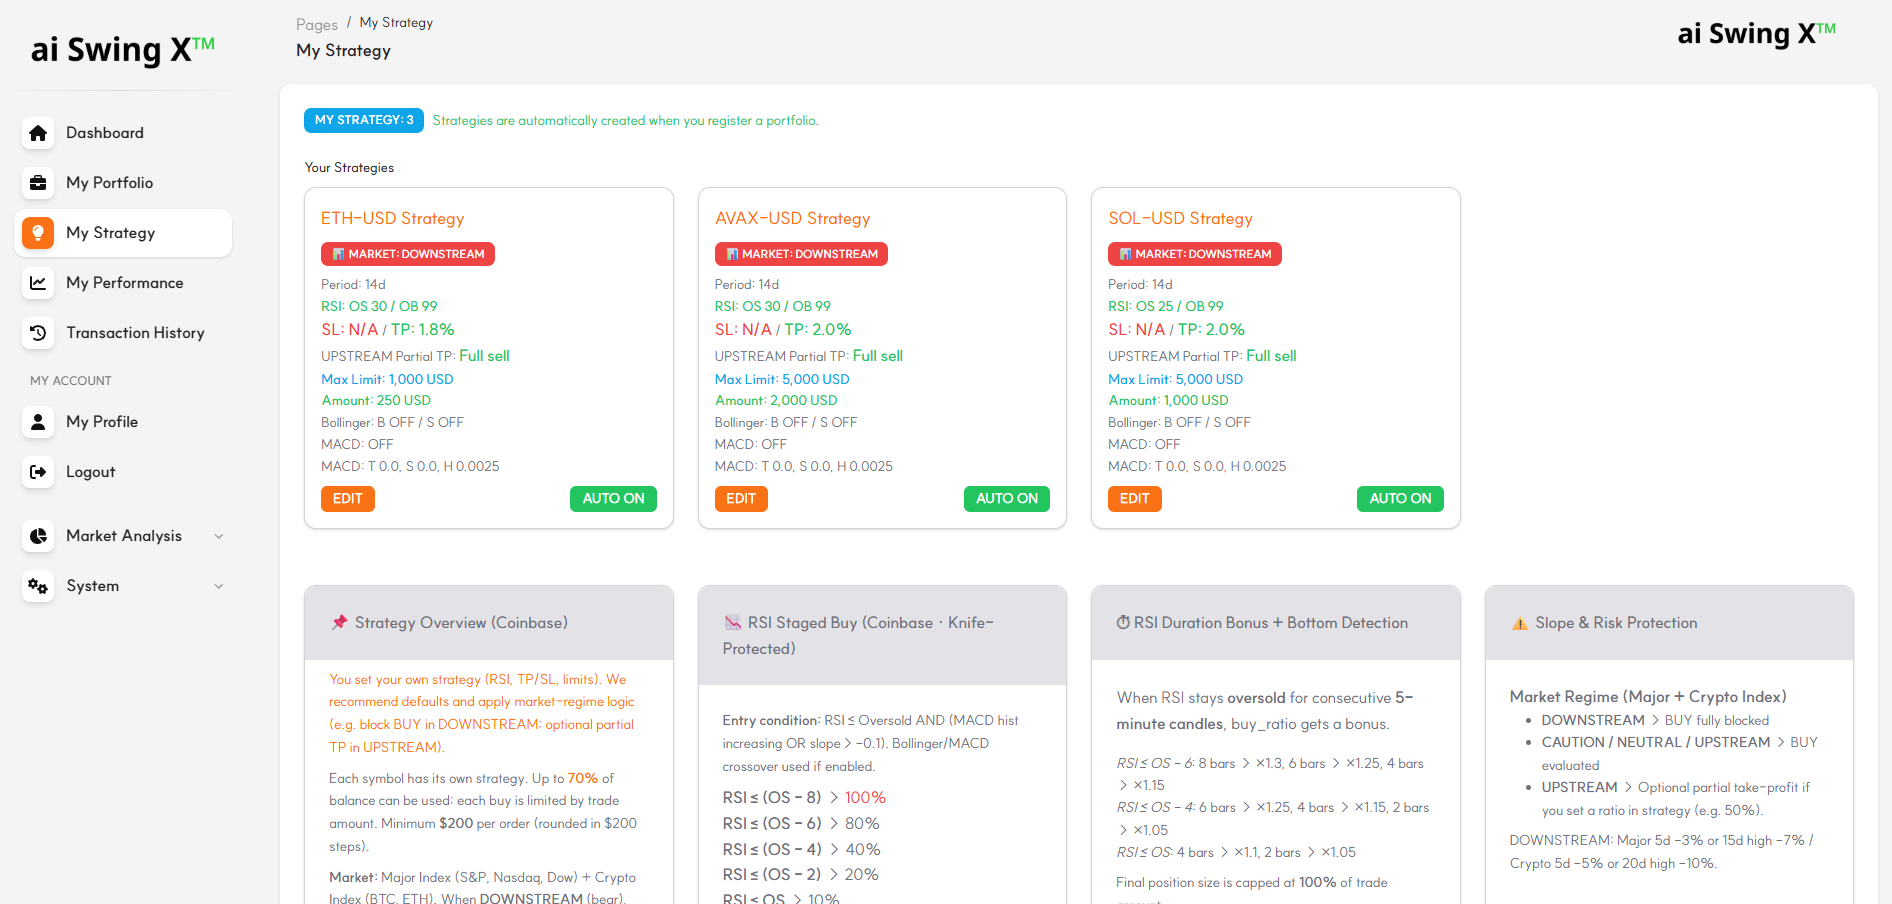Click the System gears icon

[38, 586]
